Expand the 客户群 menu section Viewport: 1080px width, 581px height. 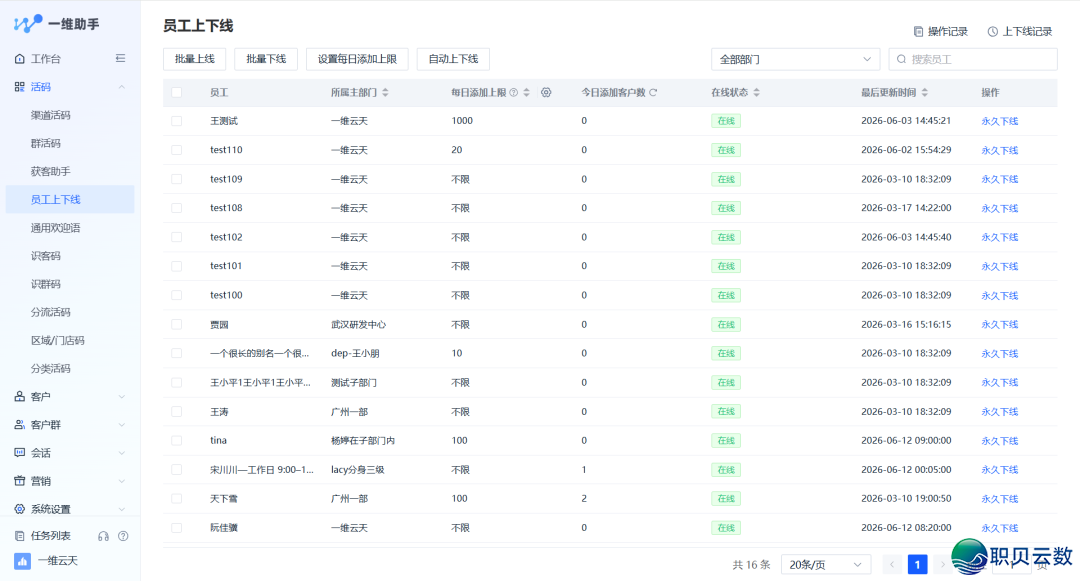tap(122, 425)
